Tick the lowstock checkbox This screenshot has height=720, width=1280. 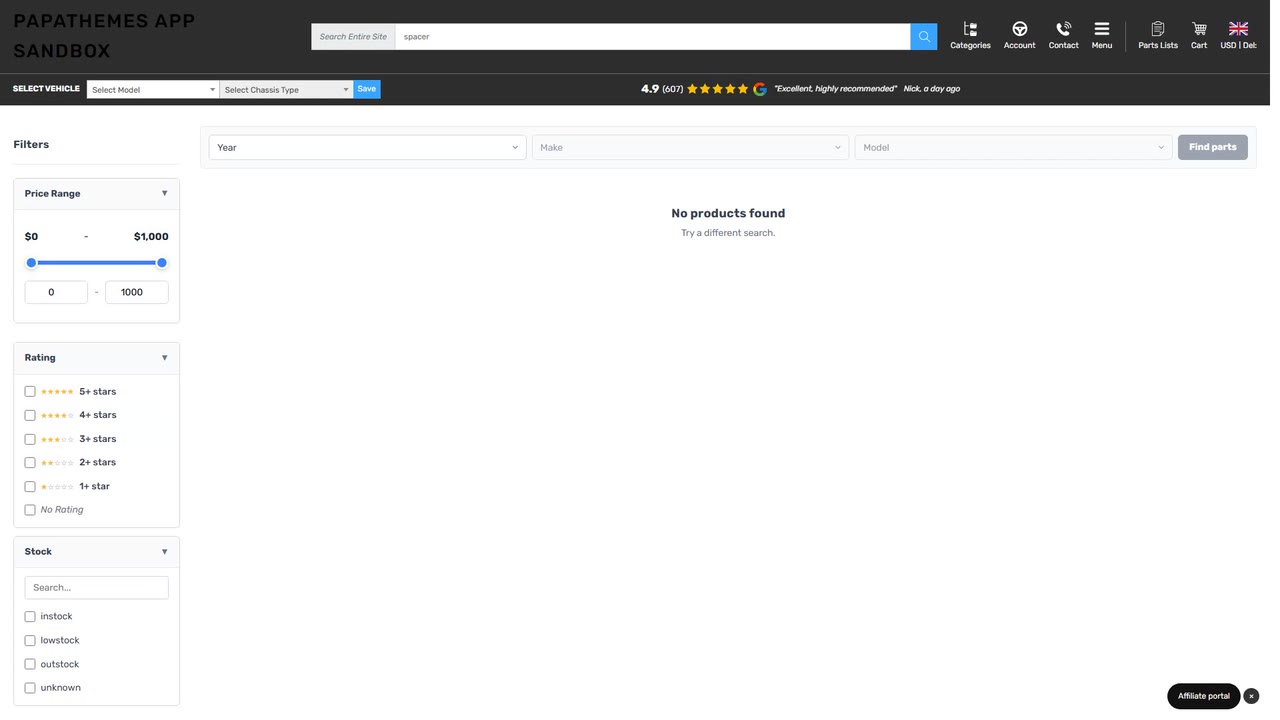click(30, 641)
